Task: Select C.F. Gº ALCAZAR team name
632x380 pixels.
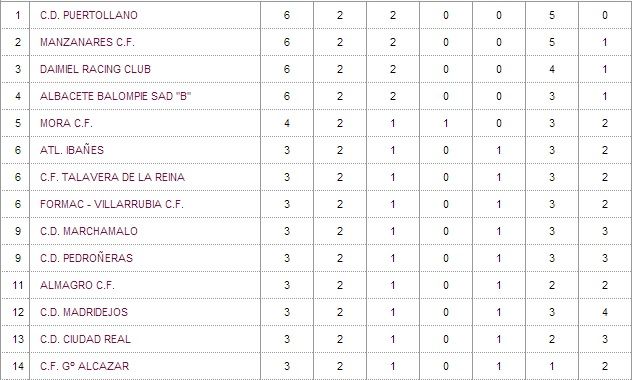Action: pos(85,366)
